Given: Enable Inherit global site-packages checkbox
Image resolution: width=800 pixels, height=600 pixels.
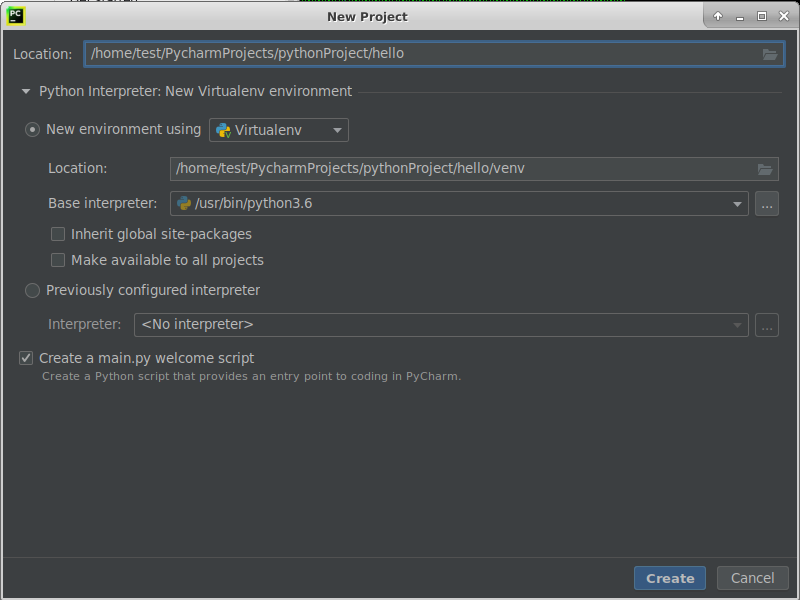Looking at the screenshot, I should 58,234.
